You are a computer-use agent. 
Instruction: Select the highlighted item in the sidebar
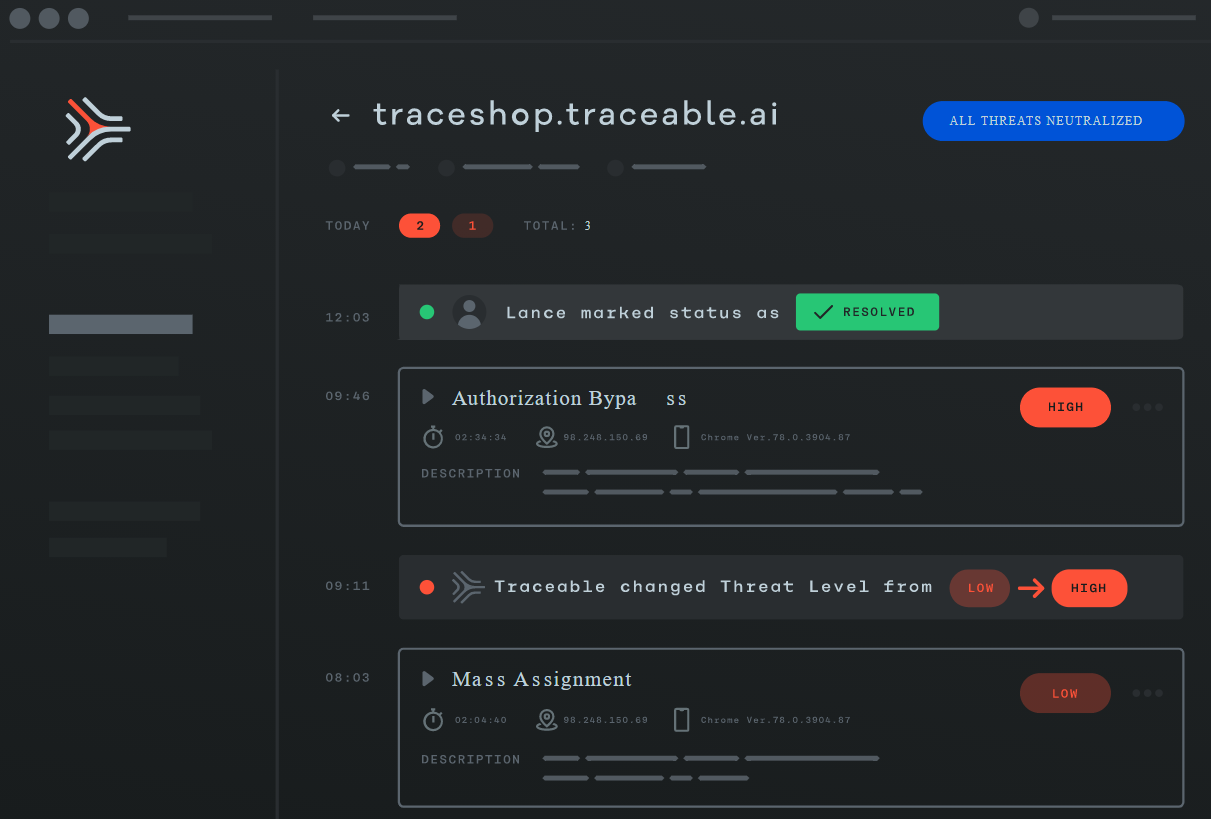pos(120,324)
